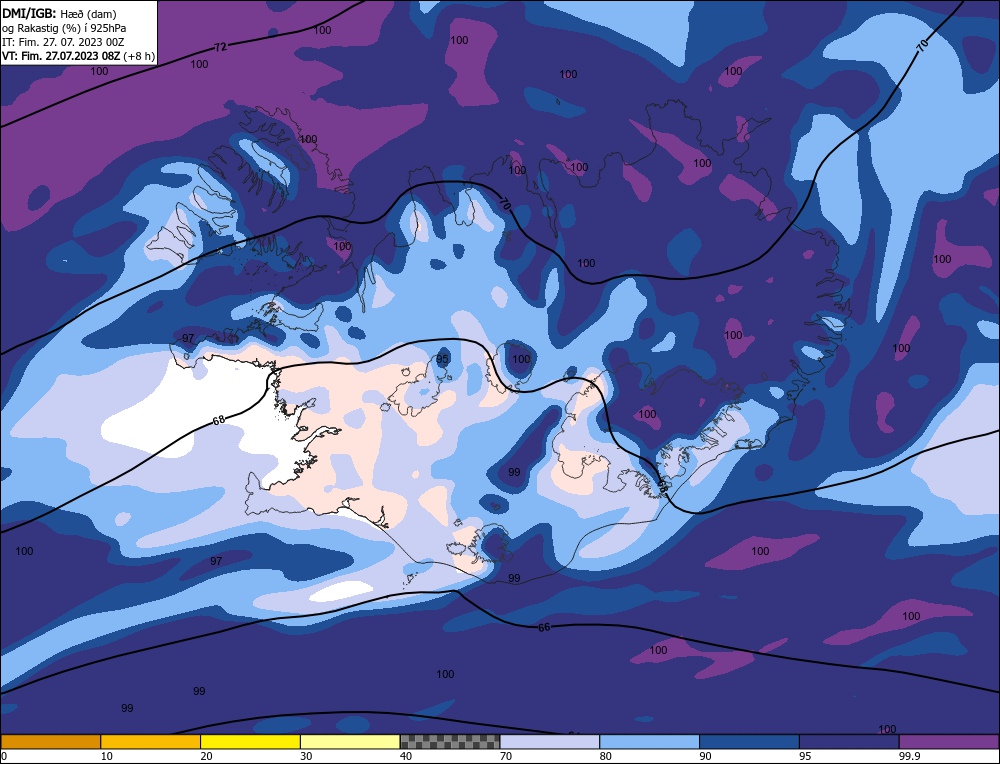
Task: Click the '40' legend tick label
Action: pos(406,756)
